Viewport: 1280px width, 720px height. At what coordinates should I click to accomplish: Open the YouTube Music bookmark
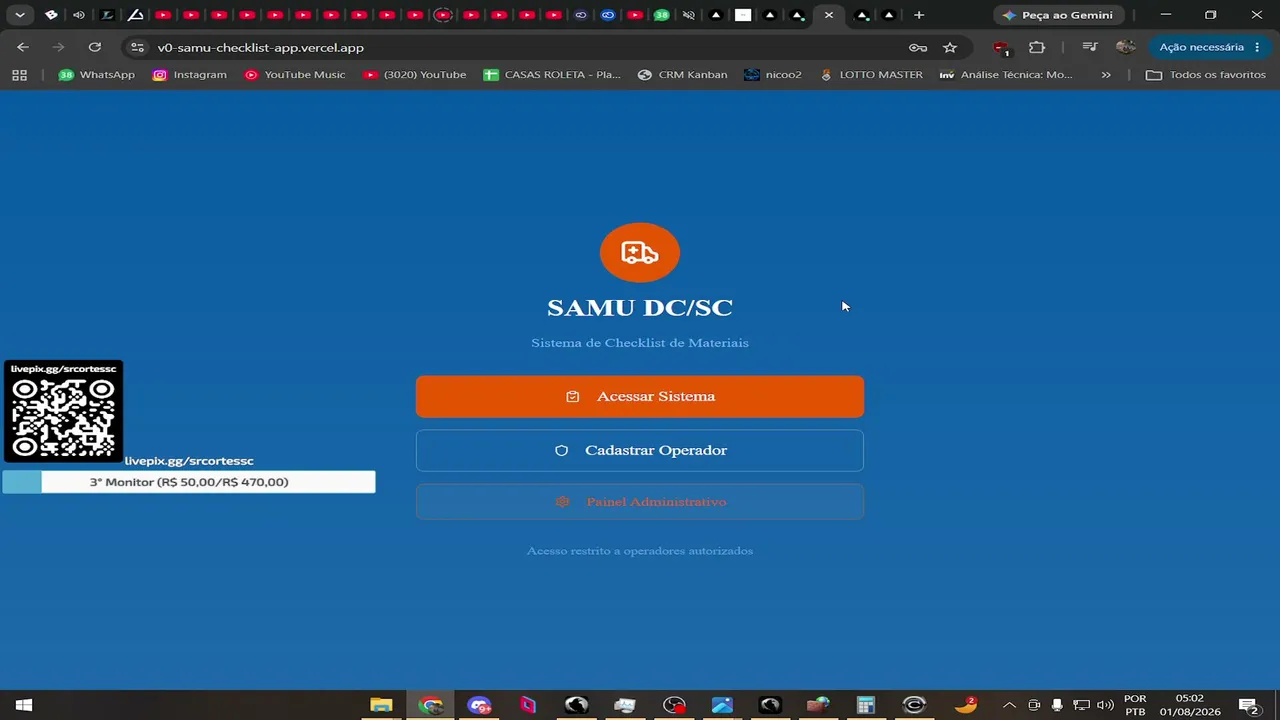pyautogui.click(x=295, y=75)
